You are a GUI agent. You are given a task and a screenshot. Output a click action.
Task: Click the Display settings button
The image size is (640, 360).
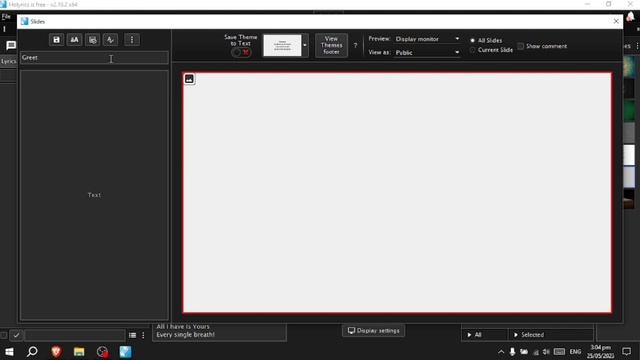pos(373,331)
